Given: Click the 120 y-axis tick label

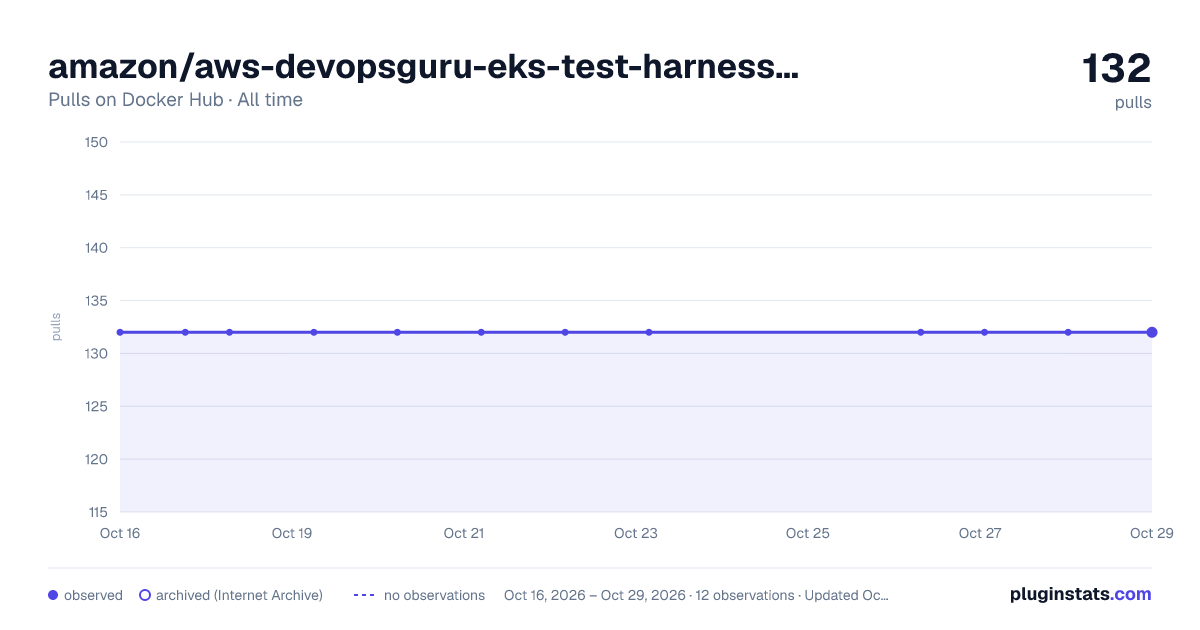Looking at the screenshot, I should [97, 460].
